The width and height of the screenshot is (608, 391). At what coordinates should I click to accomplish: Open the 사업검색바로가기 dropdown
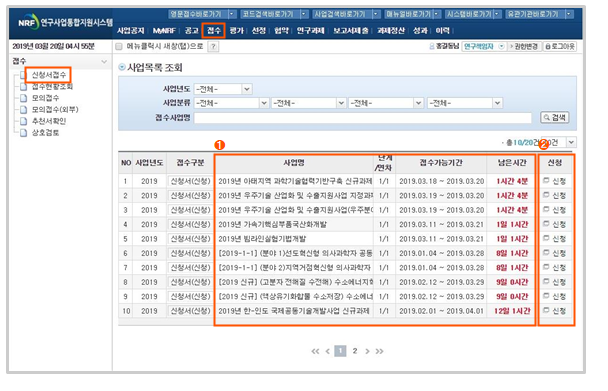click(x=376, y=14)
